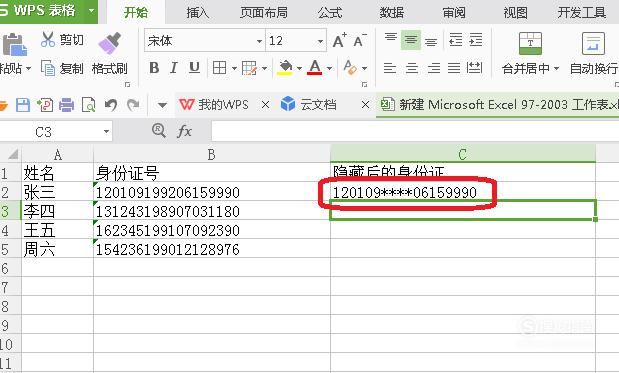Click the fx insert function button
This screenshot has height=373, width=619.
tap(184, 131)
